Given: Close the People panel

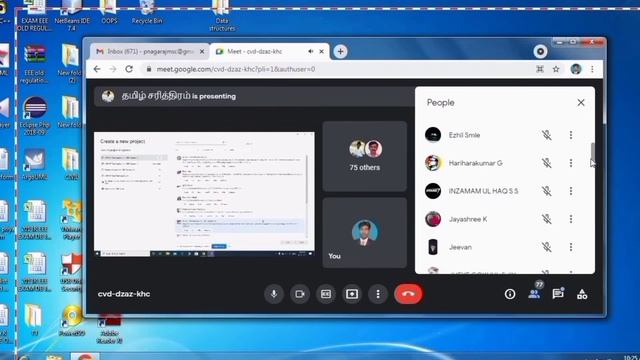Looking at the screenshot, I should coord(581,102).
